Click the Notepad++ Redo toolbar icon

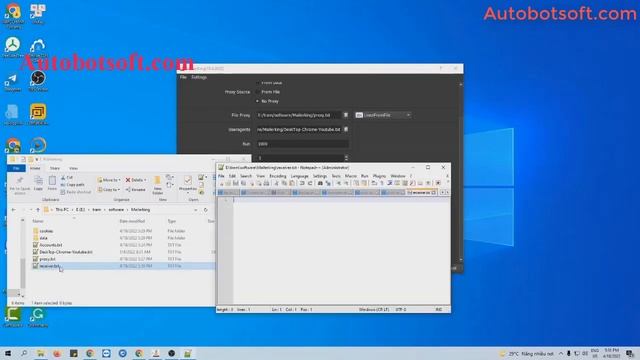310,183
